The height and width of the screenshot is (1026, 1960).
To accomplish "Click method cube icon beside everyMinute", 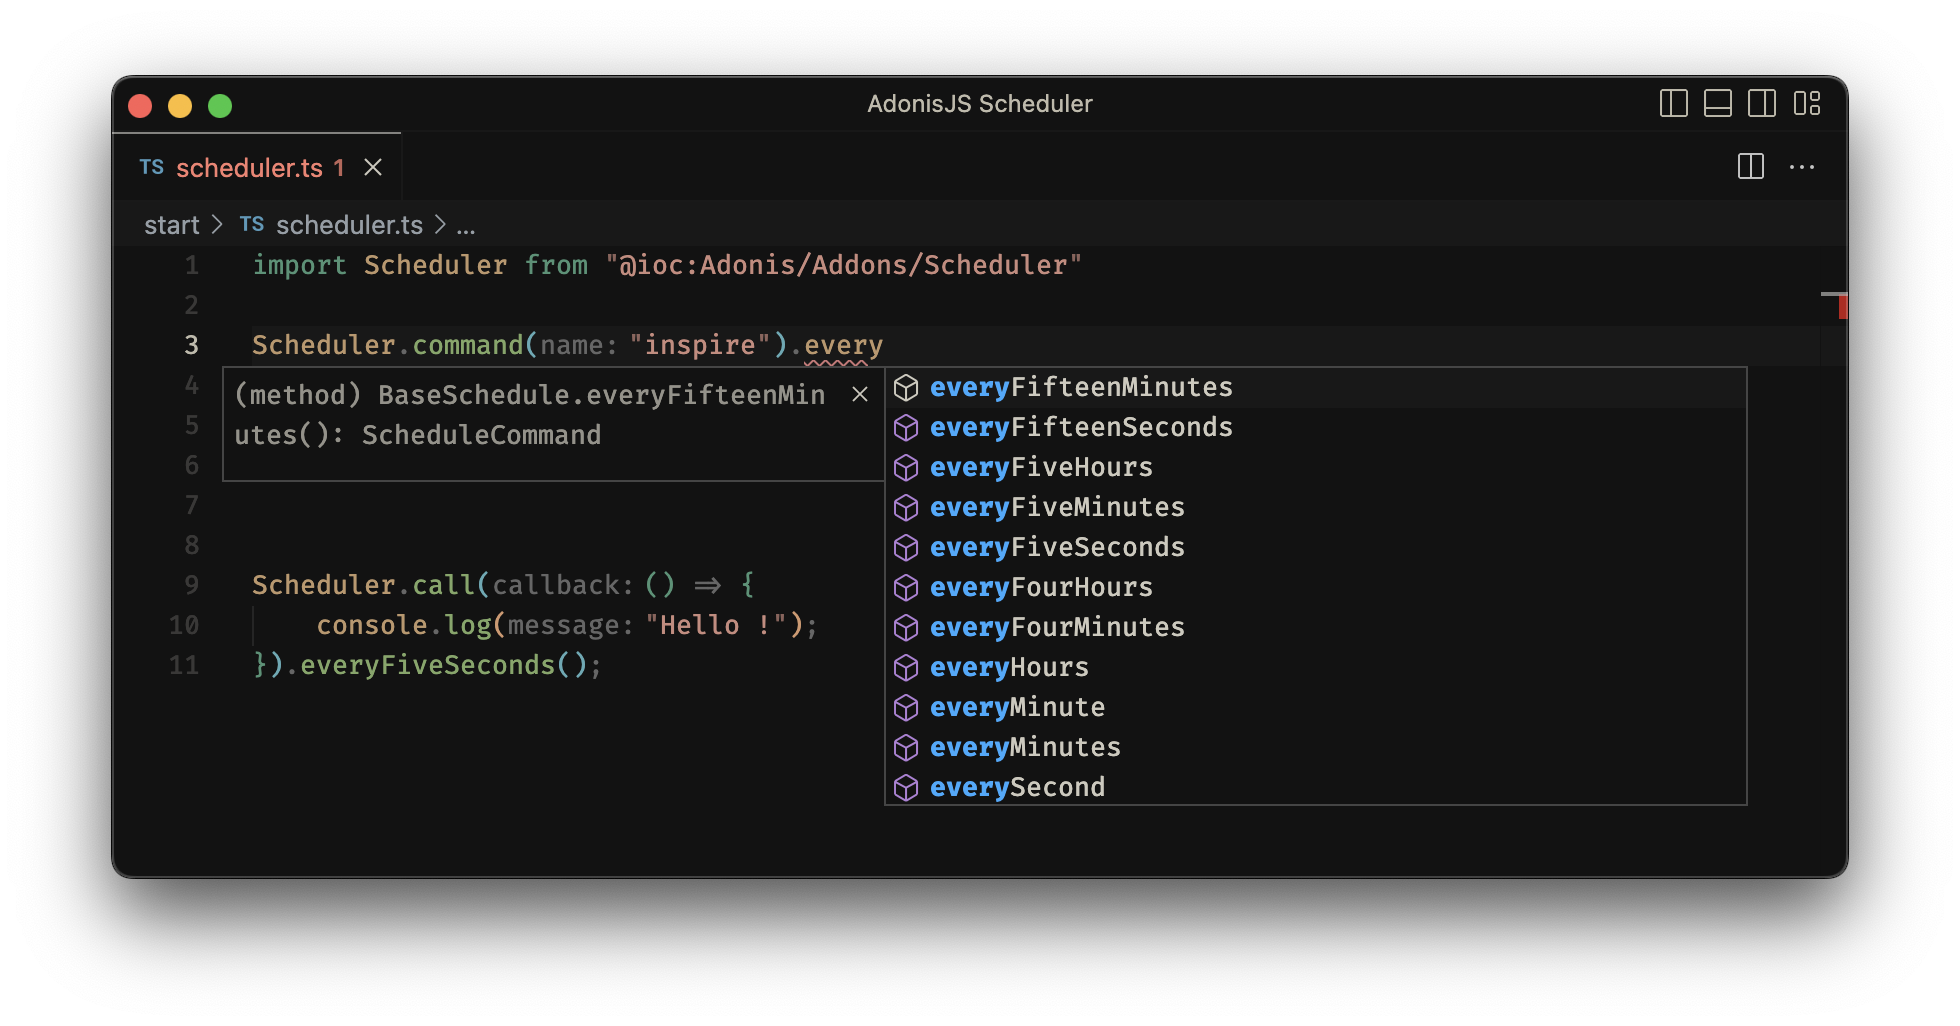I will tap(906, 708).
